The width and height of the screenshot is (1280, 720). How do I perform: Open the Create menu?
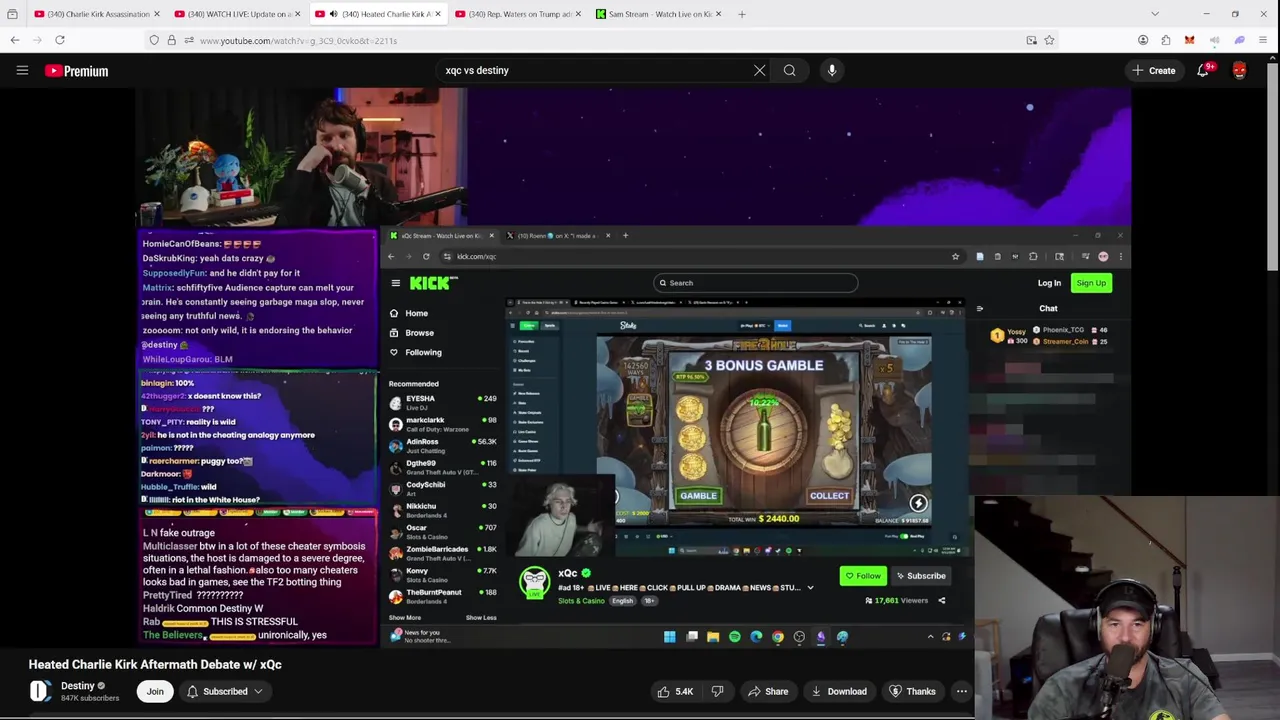[1153, 70]
